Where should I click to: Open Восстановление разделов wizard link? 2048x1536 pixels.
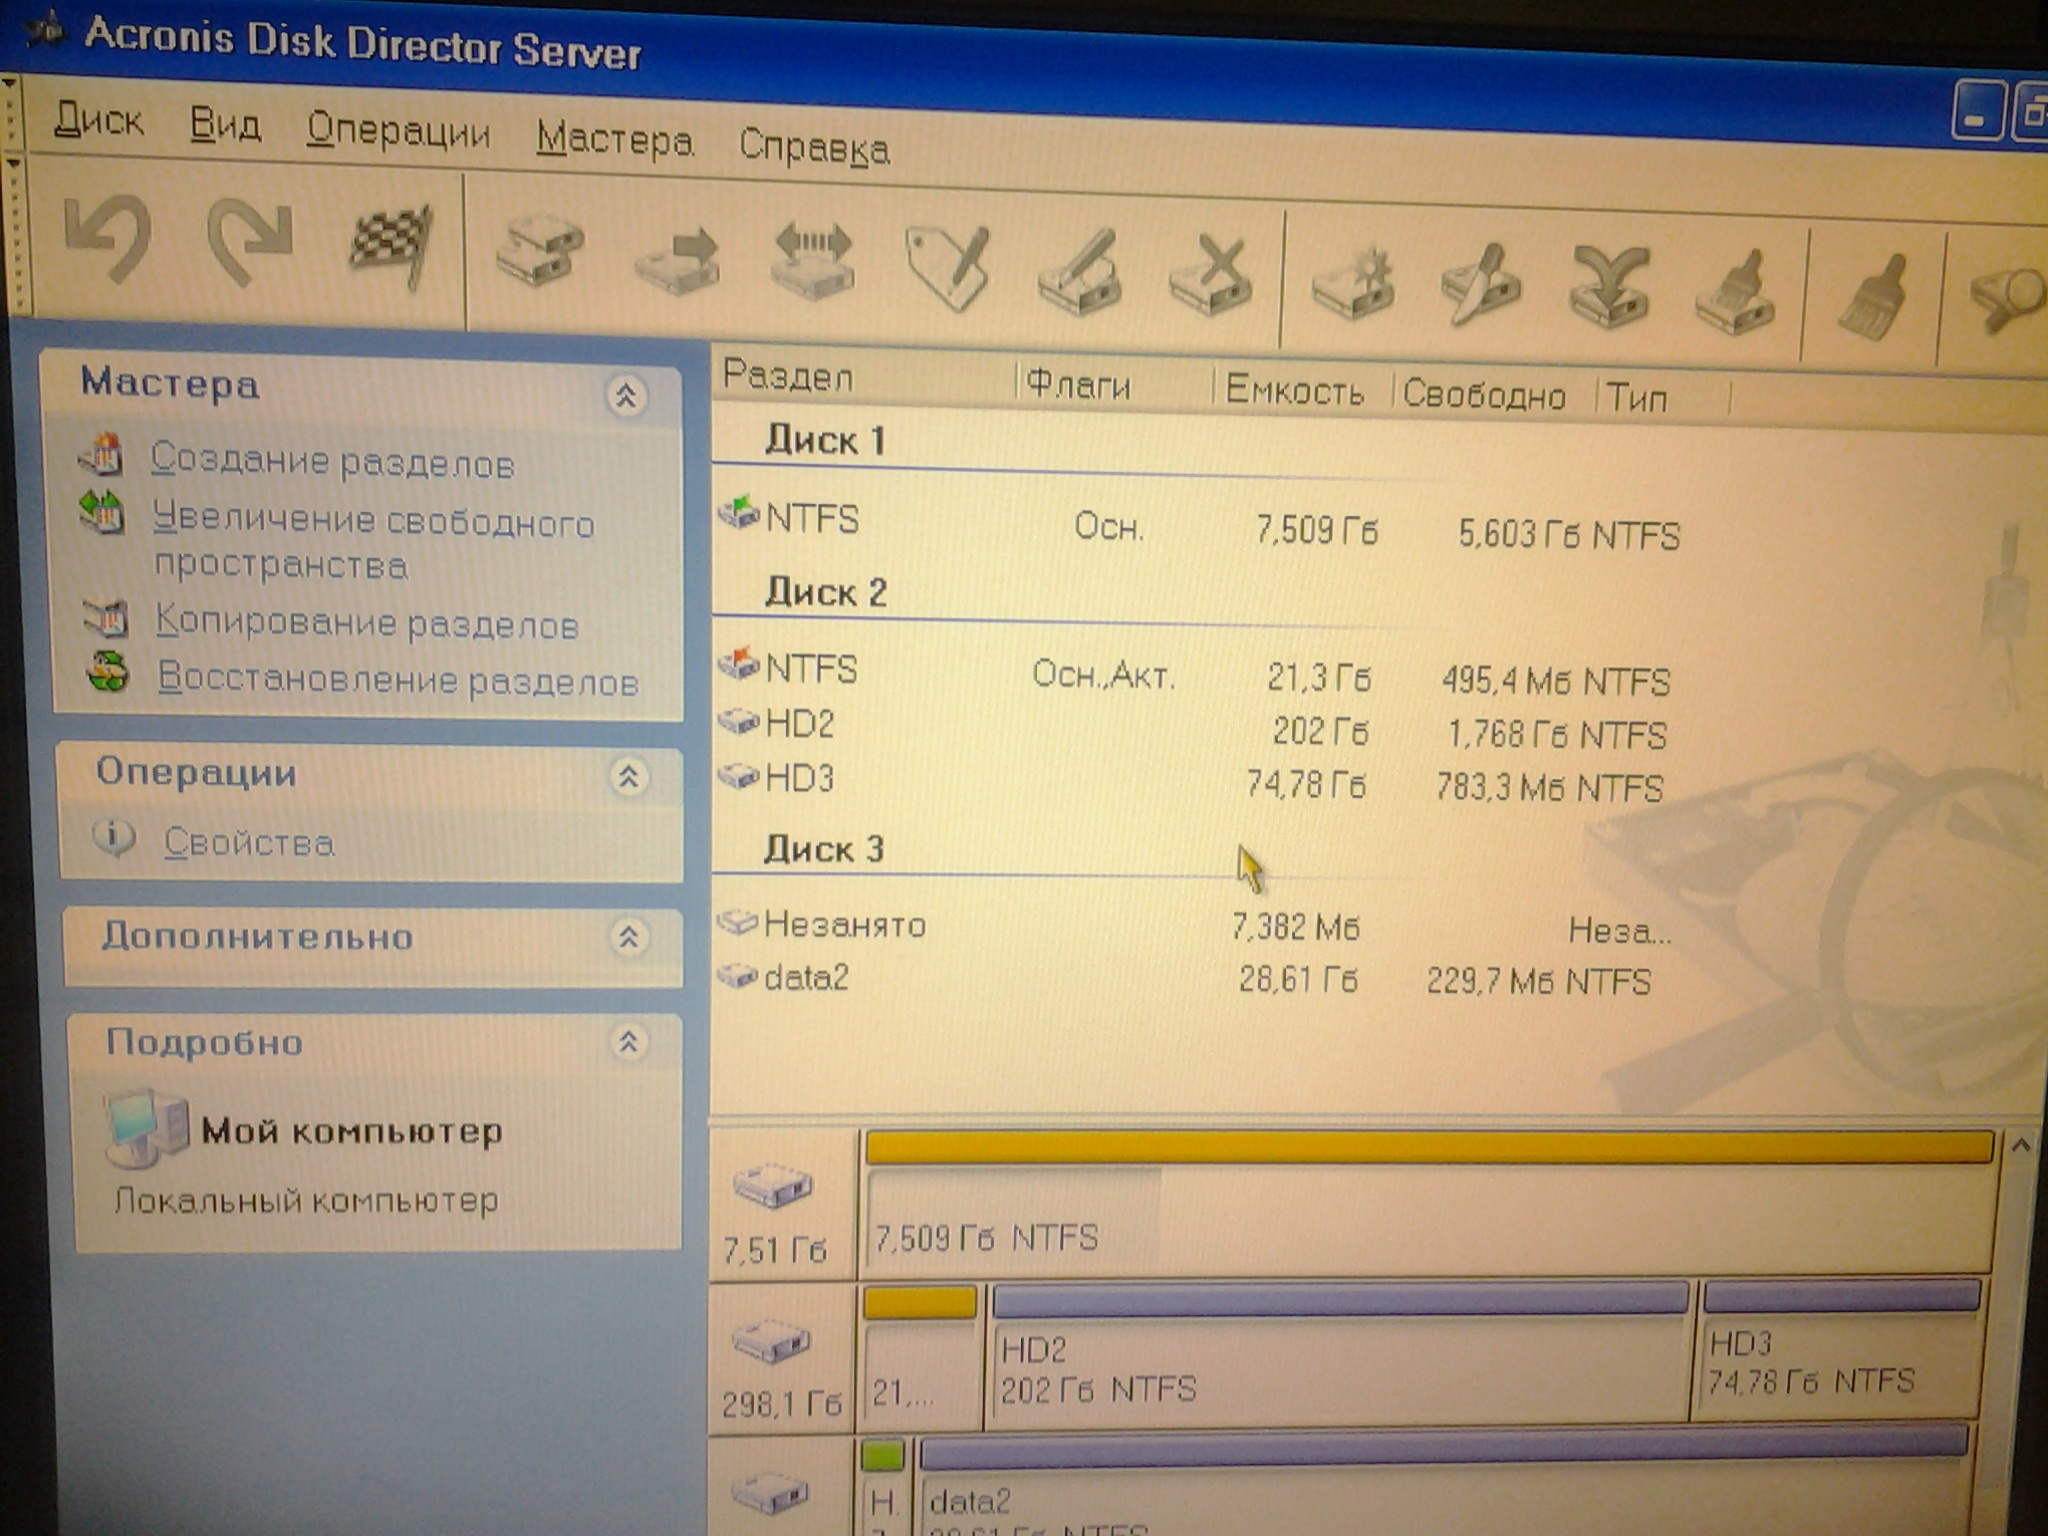(398, 680)
